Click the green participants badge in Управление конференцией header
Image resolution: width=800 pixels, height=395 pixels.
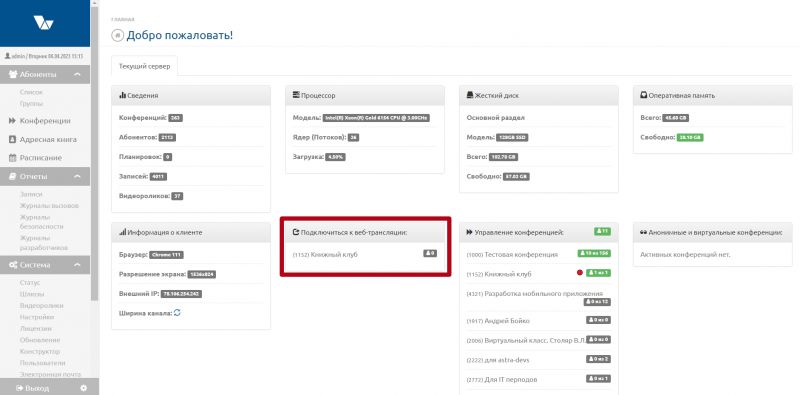(x=602, y=232)
